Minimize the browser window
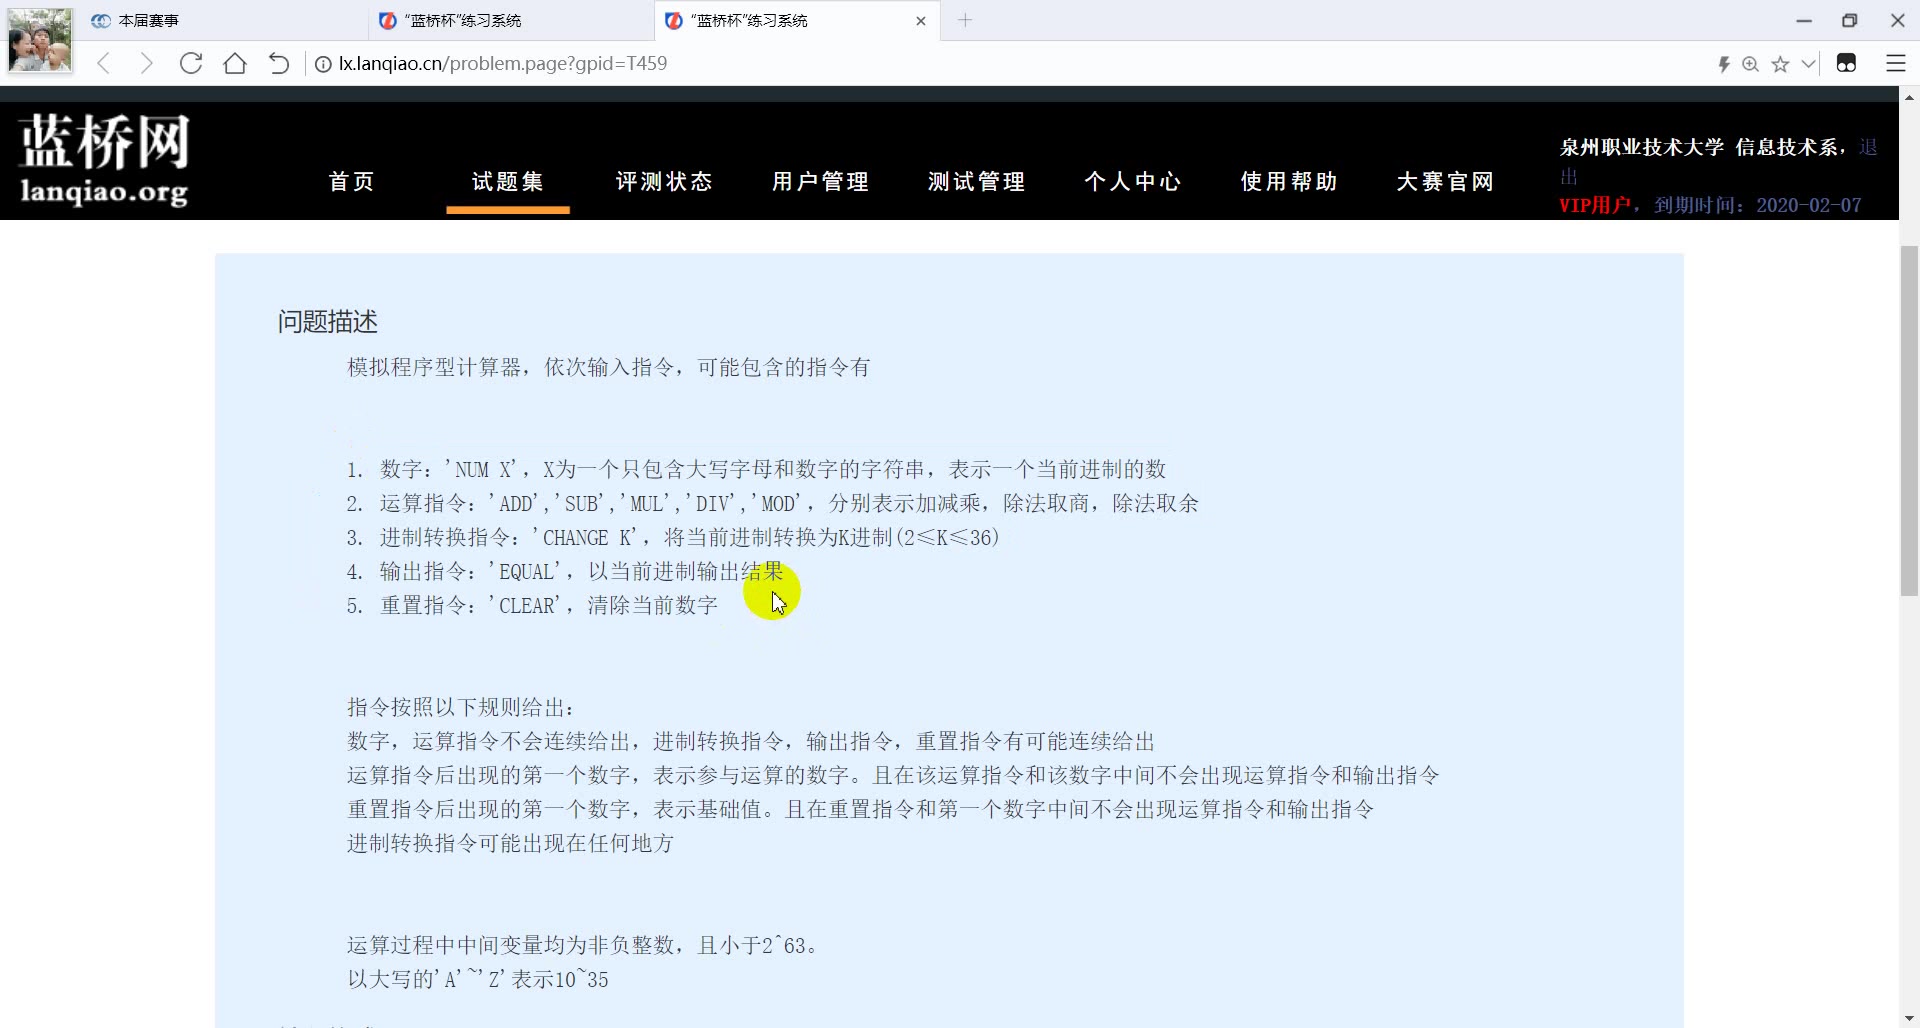The image size is (1920, 1028). (x=1804, y=20)
